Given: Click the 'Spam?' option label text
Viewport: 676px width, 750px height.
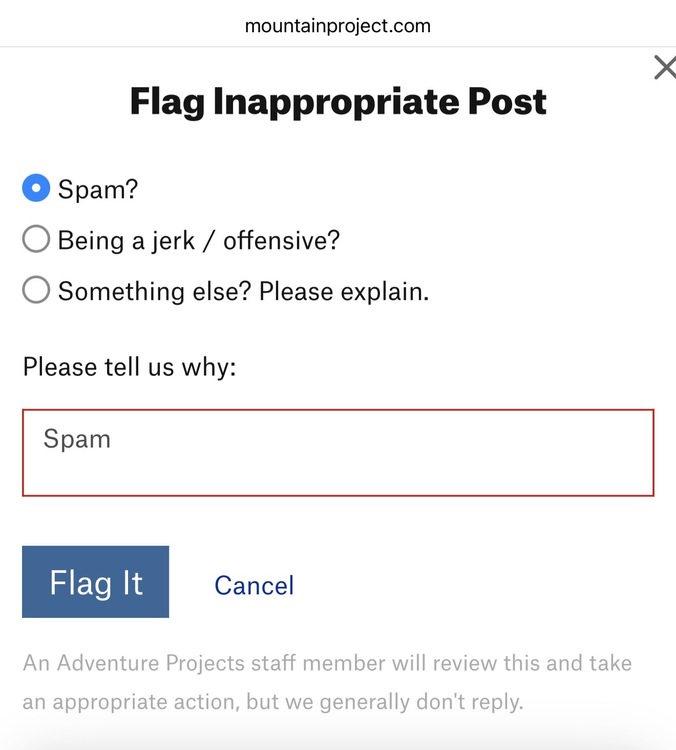Looking at the screenshot, I should click(x=97, y=188).
